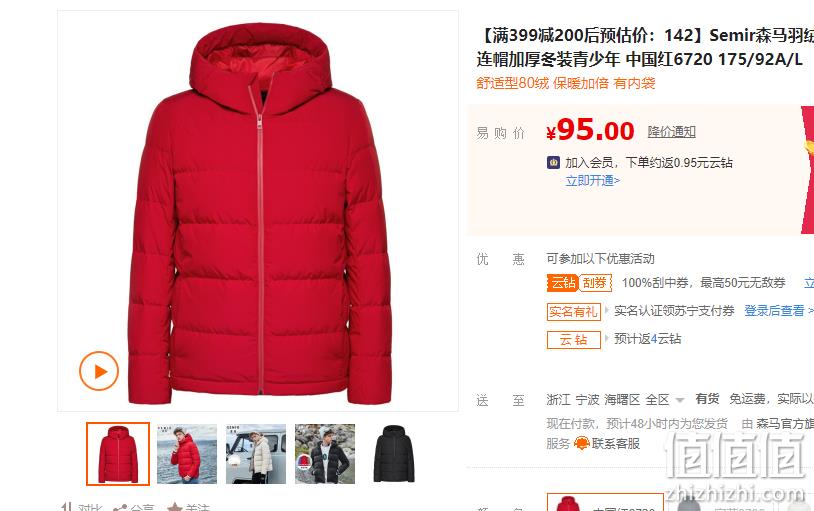Select the red jacket front thumbnail
This screenshot has width=814, height=511.
(x=118, y=454)
